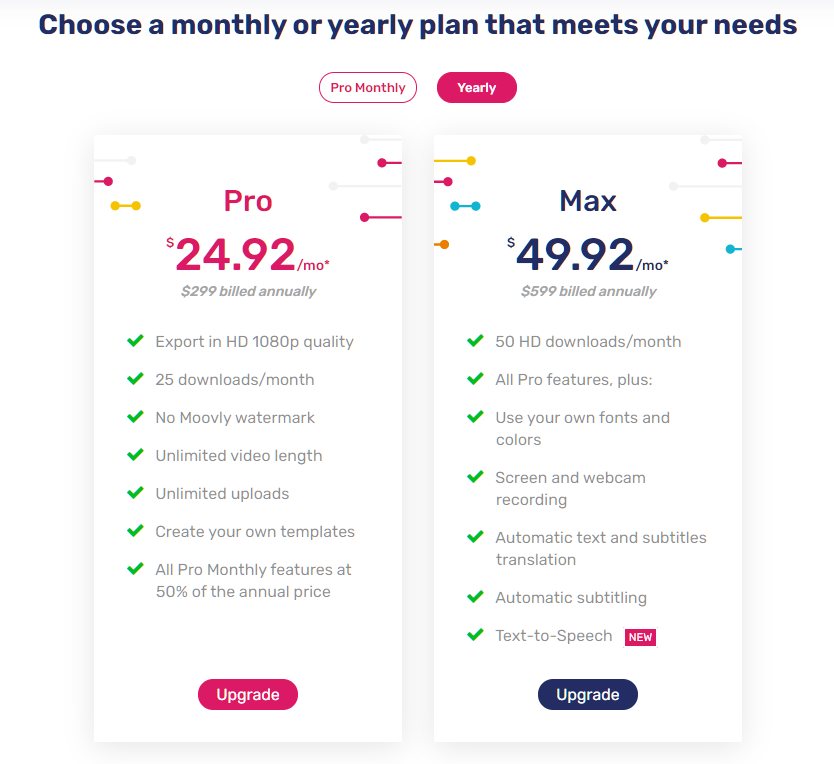This screenshot has height=764, width=834.
Task: Click the NEW badge next to Text-to-Speech
Action: (x=640, y=637)
